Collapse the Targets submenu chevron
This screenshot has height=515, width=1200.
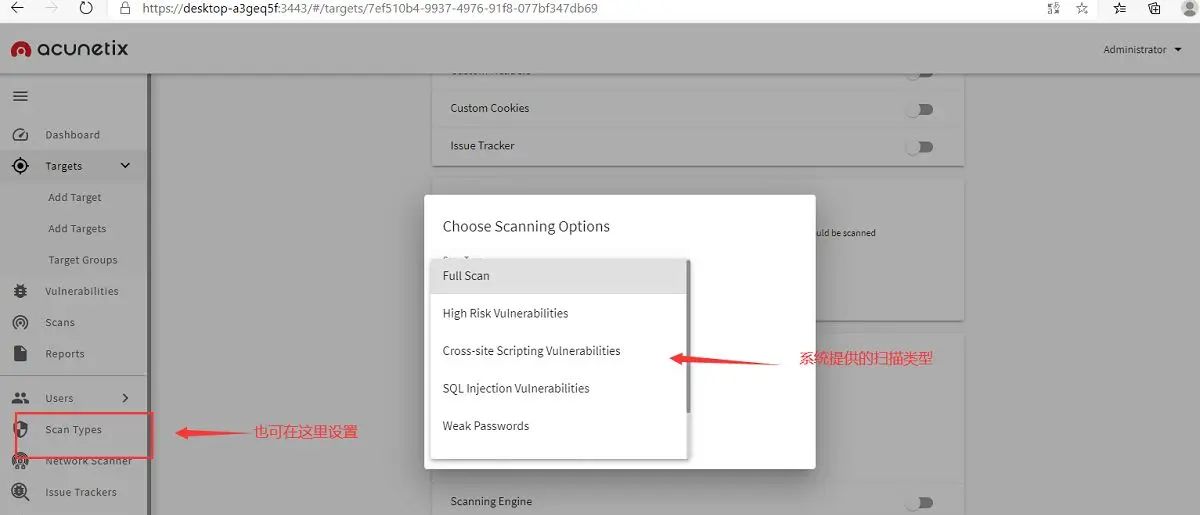coord(125,166)
